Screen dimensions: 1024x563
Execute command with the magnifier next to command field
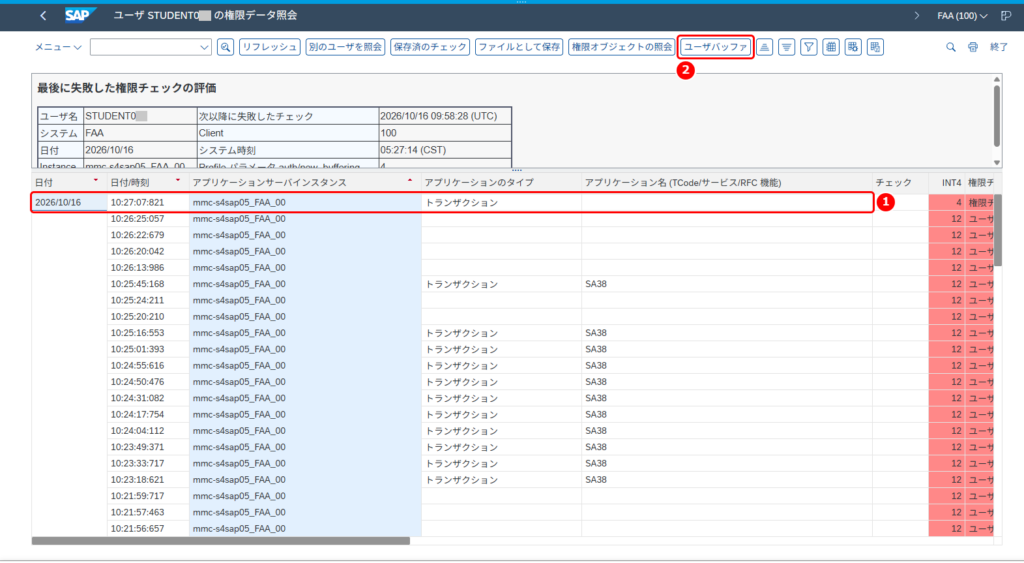[225, 47]
